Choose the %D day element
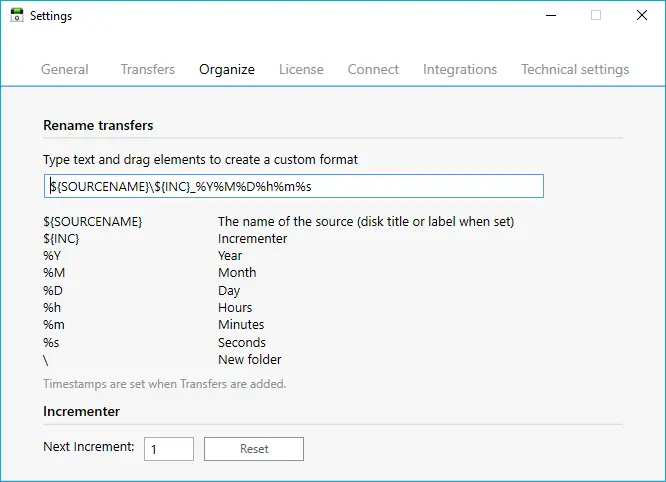 coord(53,290)
